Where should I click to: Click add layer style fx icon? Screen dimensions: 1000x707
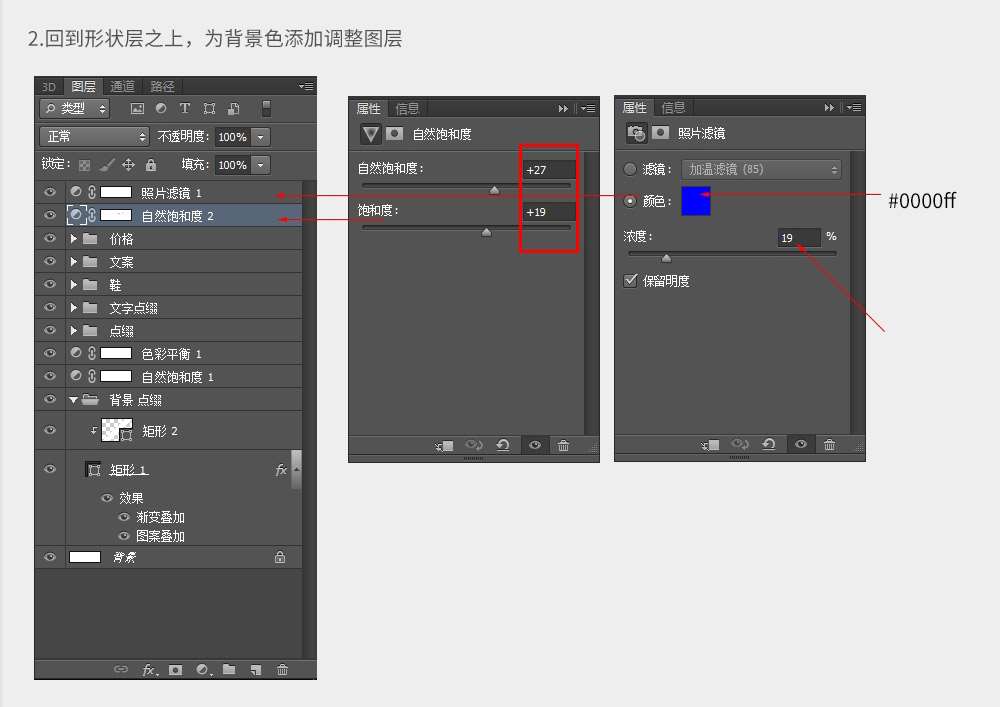click(x=150, y=670)
